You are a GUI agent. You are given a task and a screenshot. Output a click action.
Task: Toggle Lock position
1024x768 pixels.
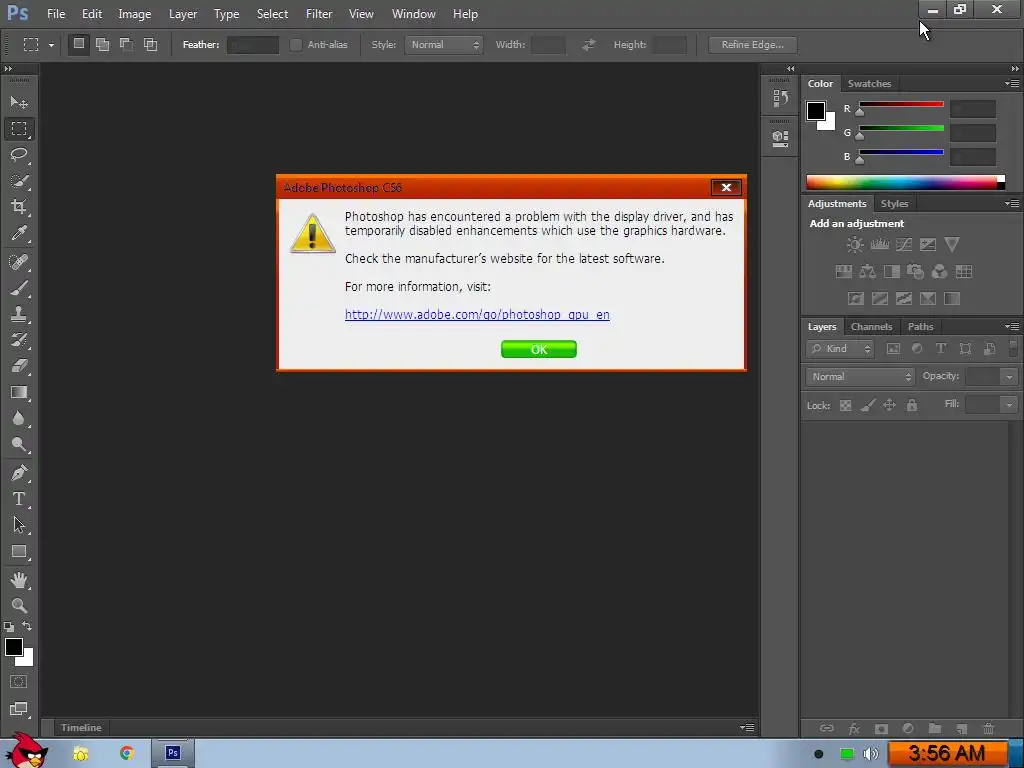[889, 406]
